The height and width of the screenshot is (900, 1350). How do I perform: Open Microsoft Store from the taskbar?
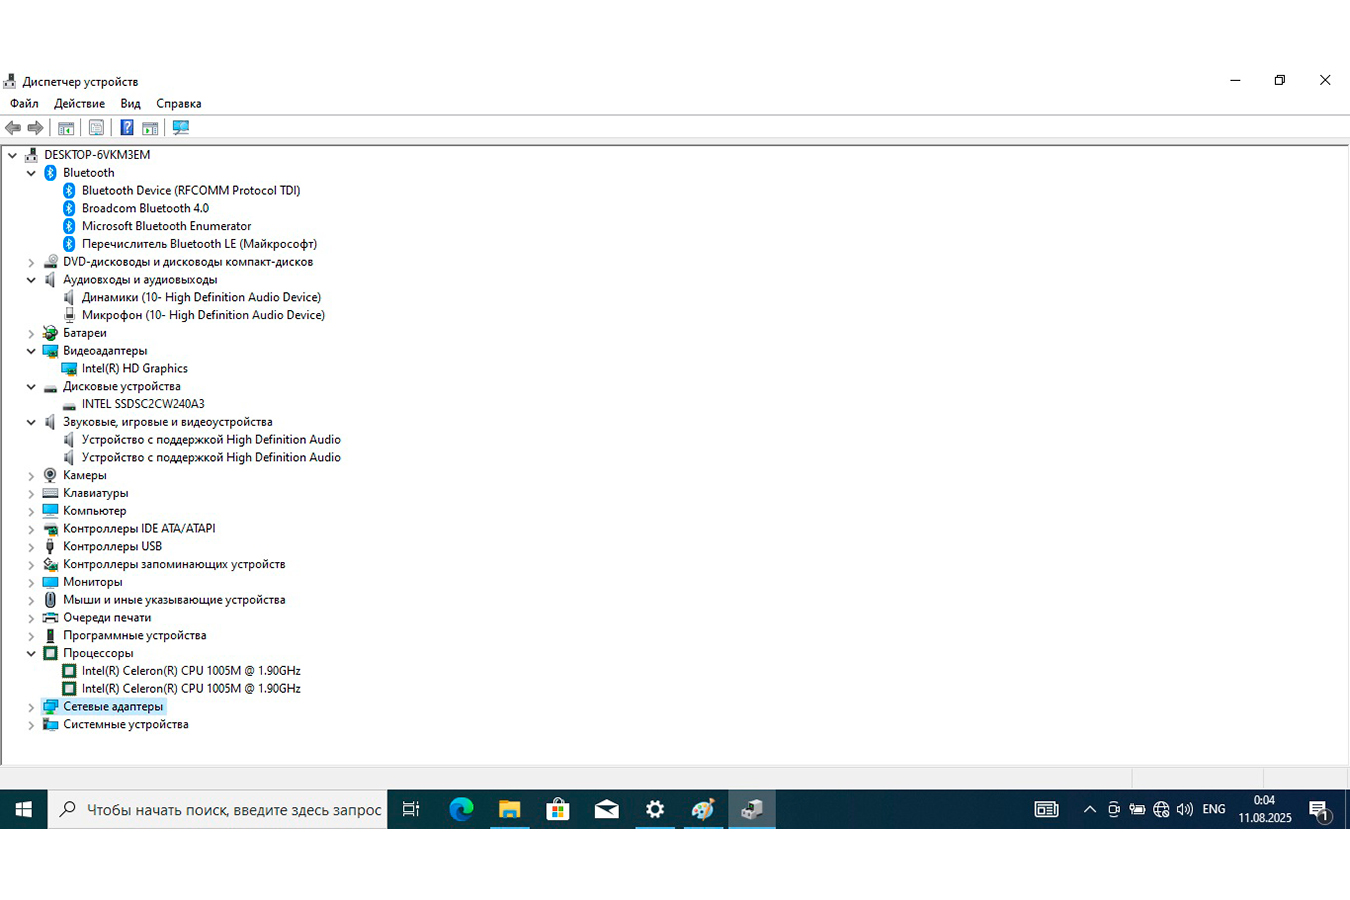pos(558,809)
